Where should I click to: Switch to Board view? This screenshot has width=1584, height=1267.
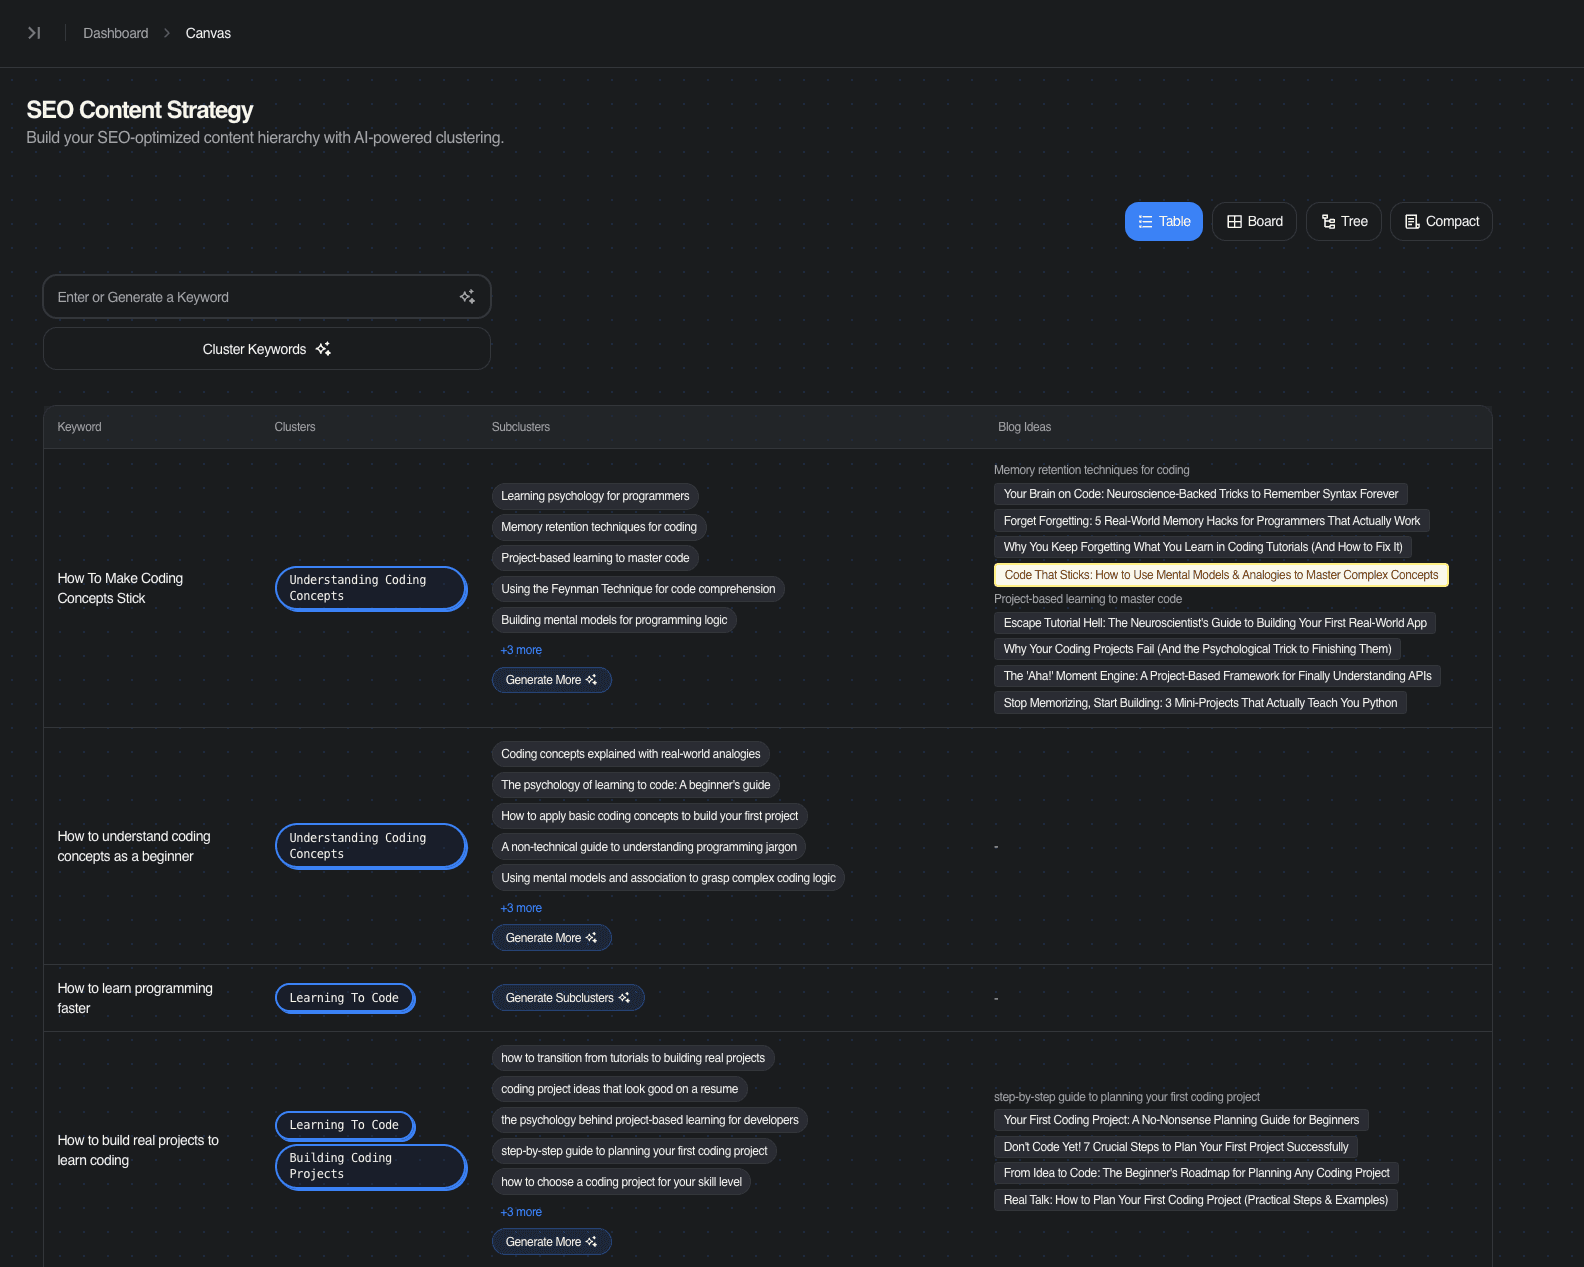point(1254,222)
